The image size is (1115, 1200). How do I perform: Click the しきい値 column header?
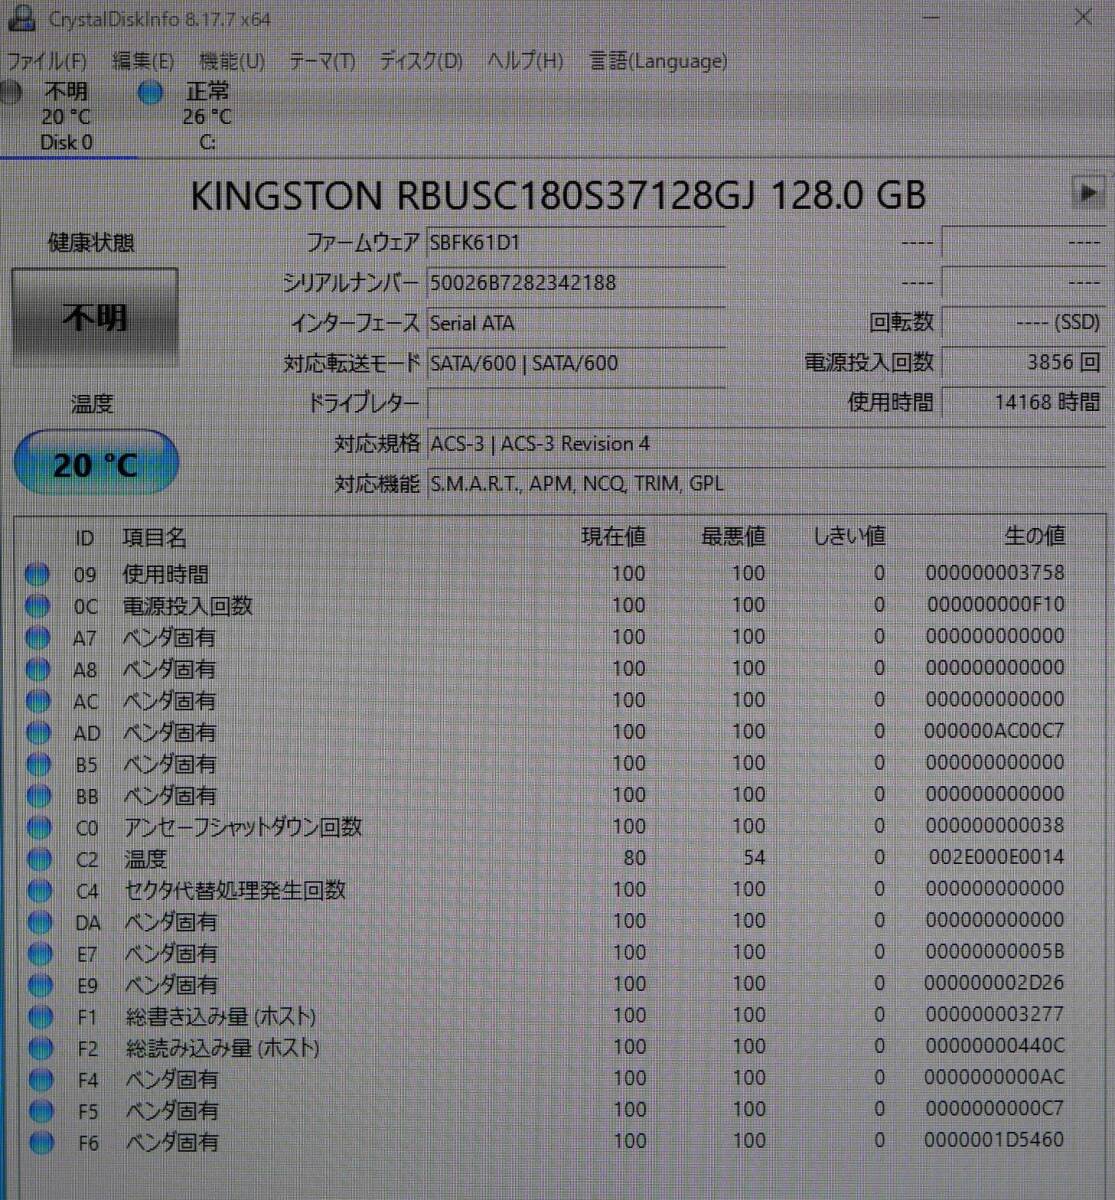pos(849,537)
